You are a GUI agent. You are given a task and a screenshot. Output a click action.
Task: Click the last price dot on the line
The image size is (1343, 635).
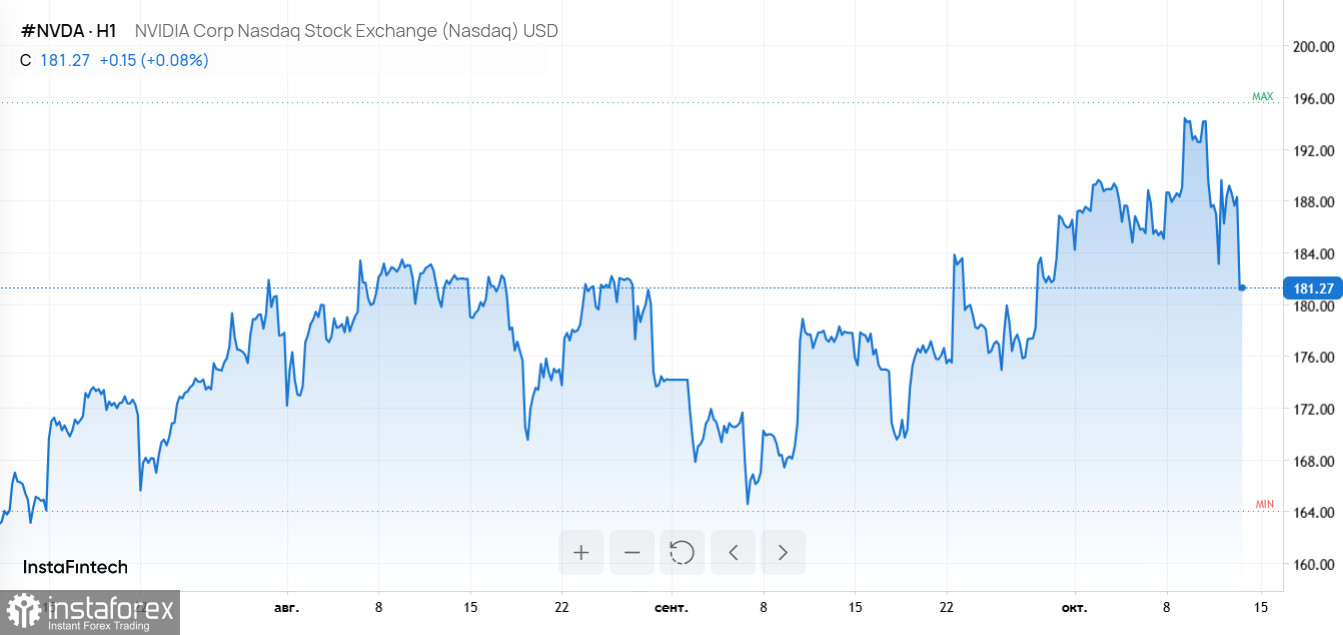click(x=1242, y=287)
